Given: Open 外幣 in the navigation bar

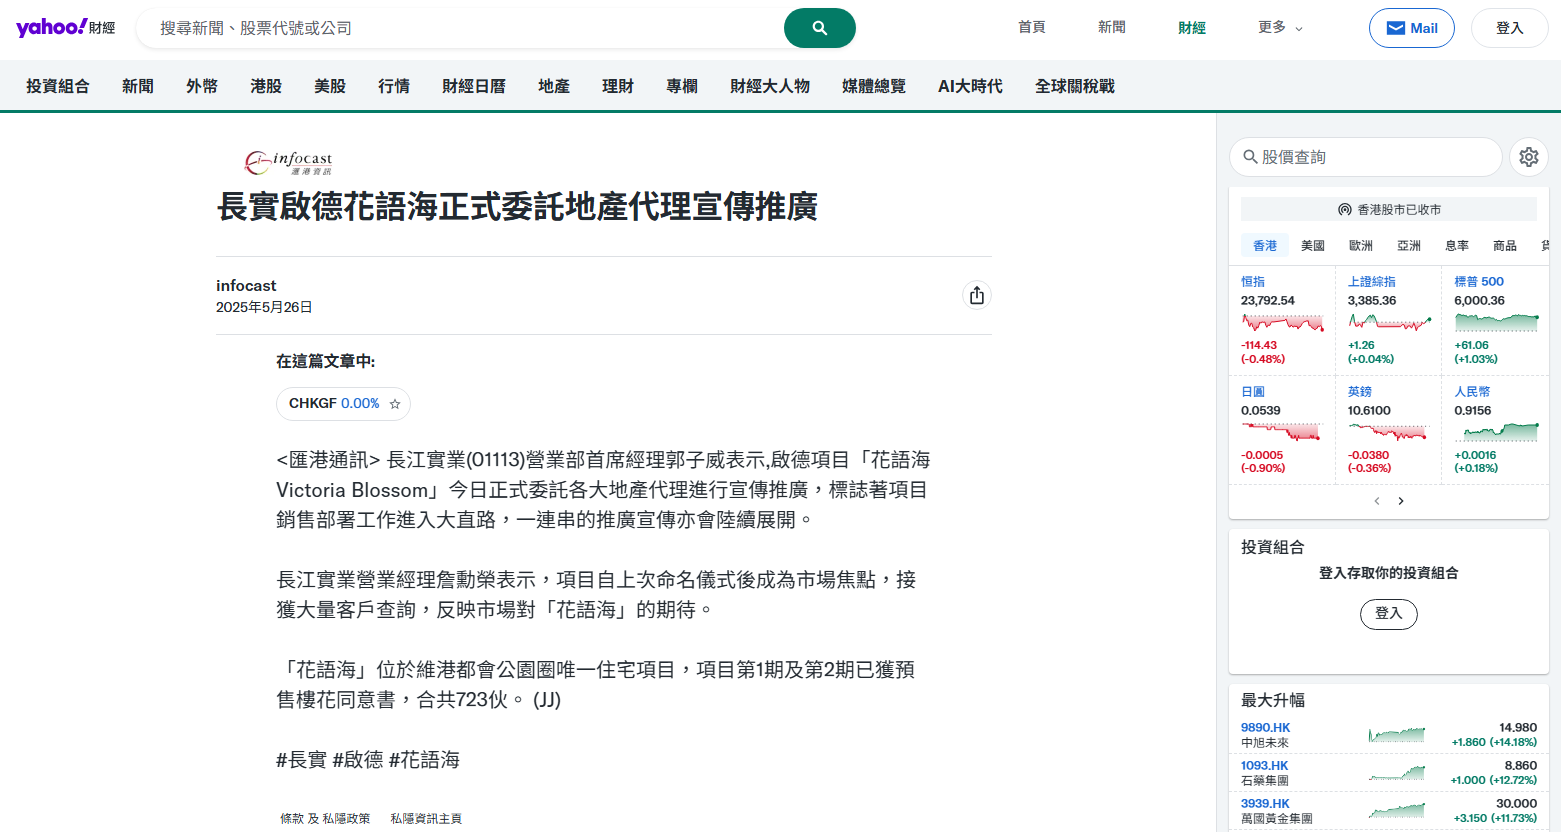Looking at the screenshot, I should 202,86.
